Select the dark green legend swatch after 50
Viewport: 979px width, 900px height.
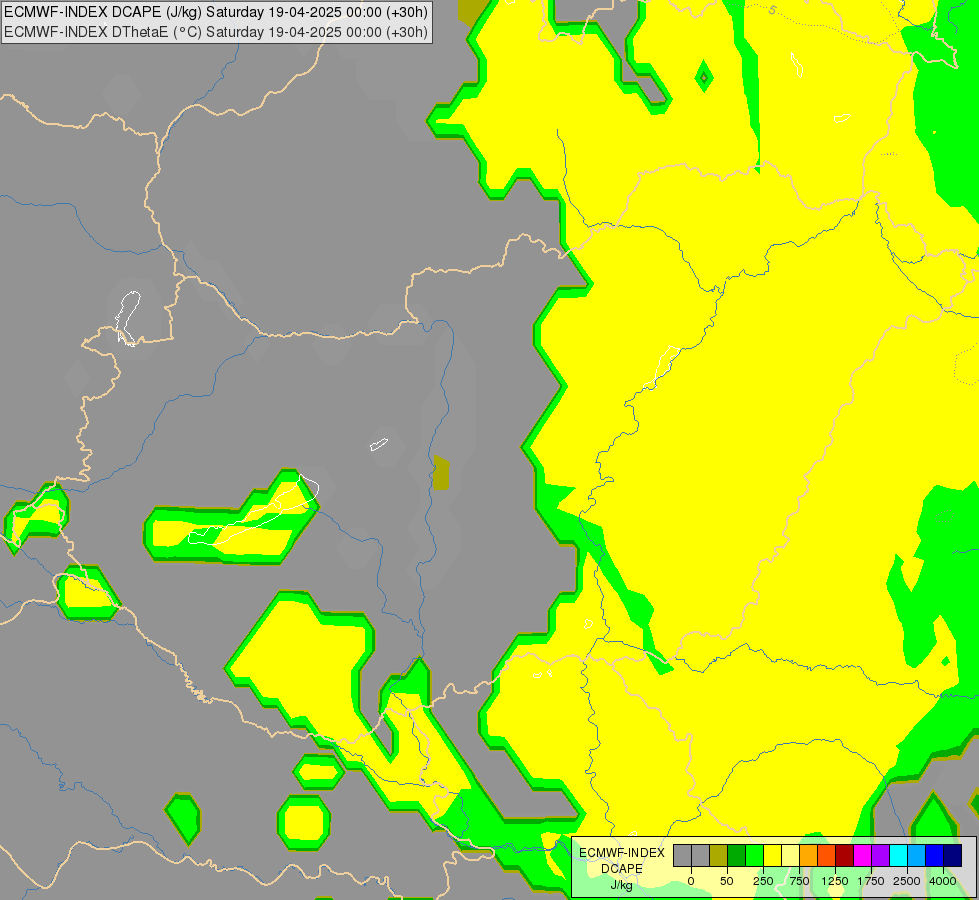pyautogui.click(x=736, y=856)
